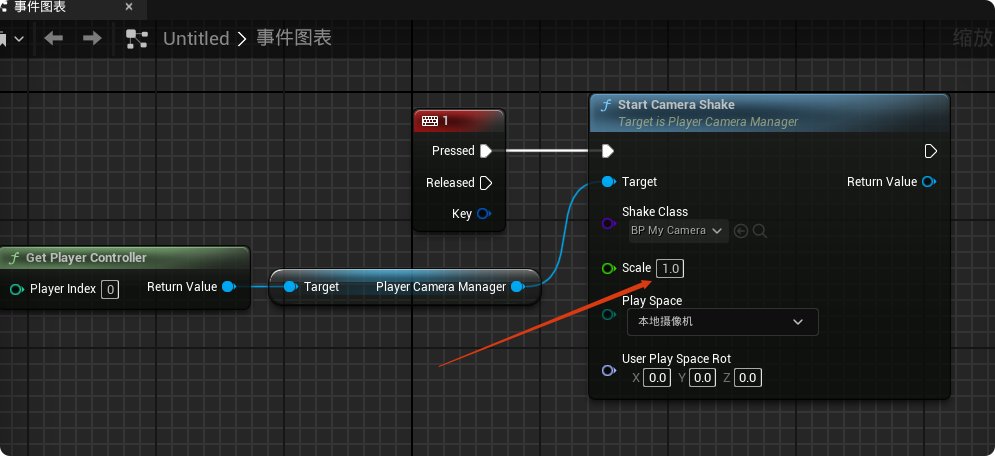Click Start Camera Shake Return Value pin
The image size is (995, 456).
click(929, 182)
